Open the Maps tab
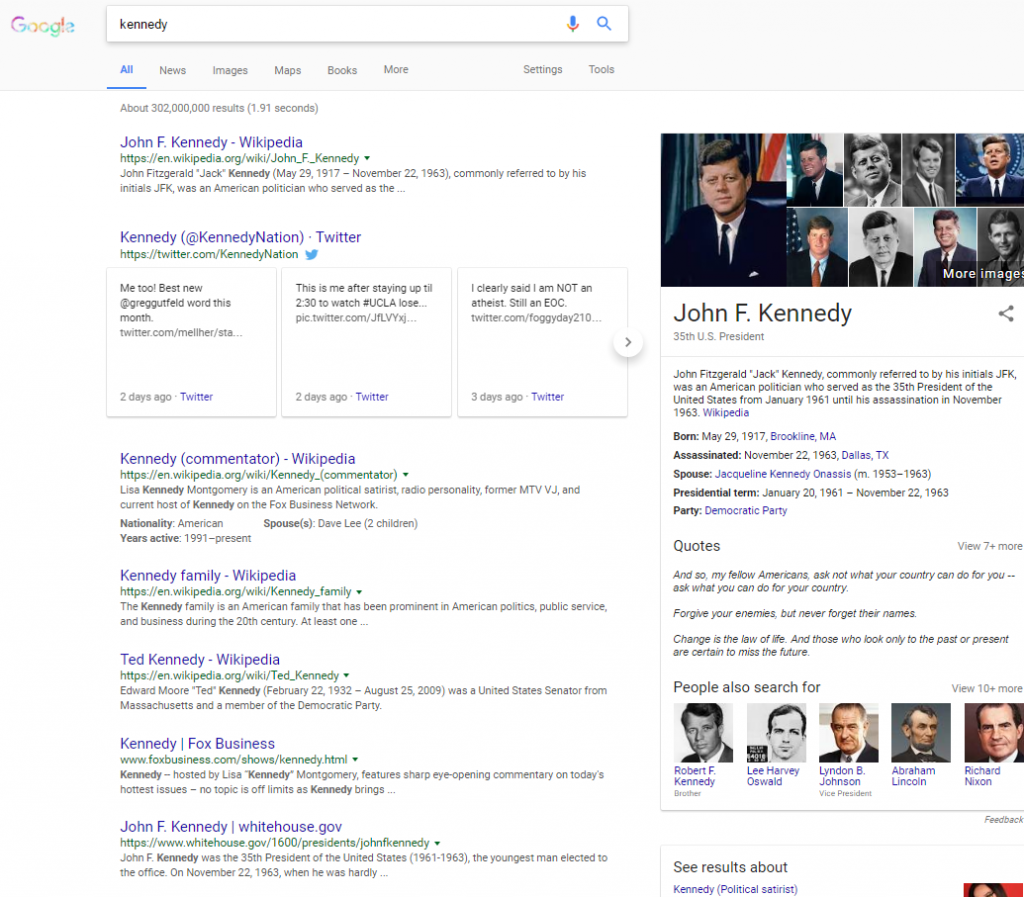This screenshot has width=1024, height=897. (x=287, y=70)
